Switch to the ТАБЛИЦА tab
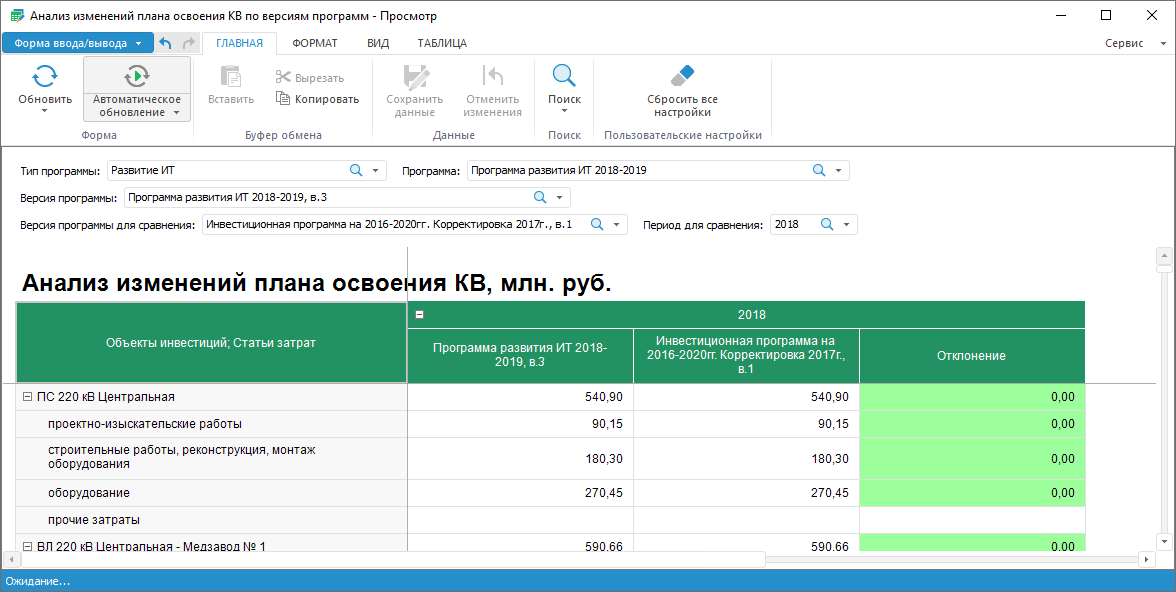This screenshot has width=1176, height=592. pyautogui.click(x=441, y=43)
